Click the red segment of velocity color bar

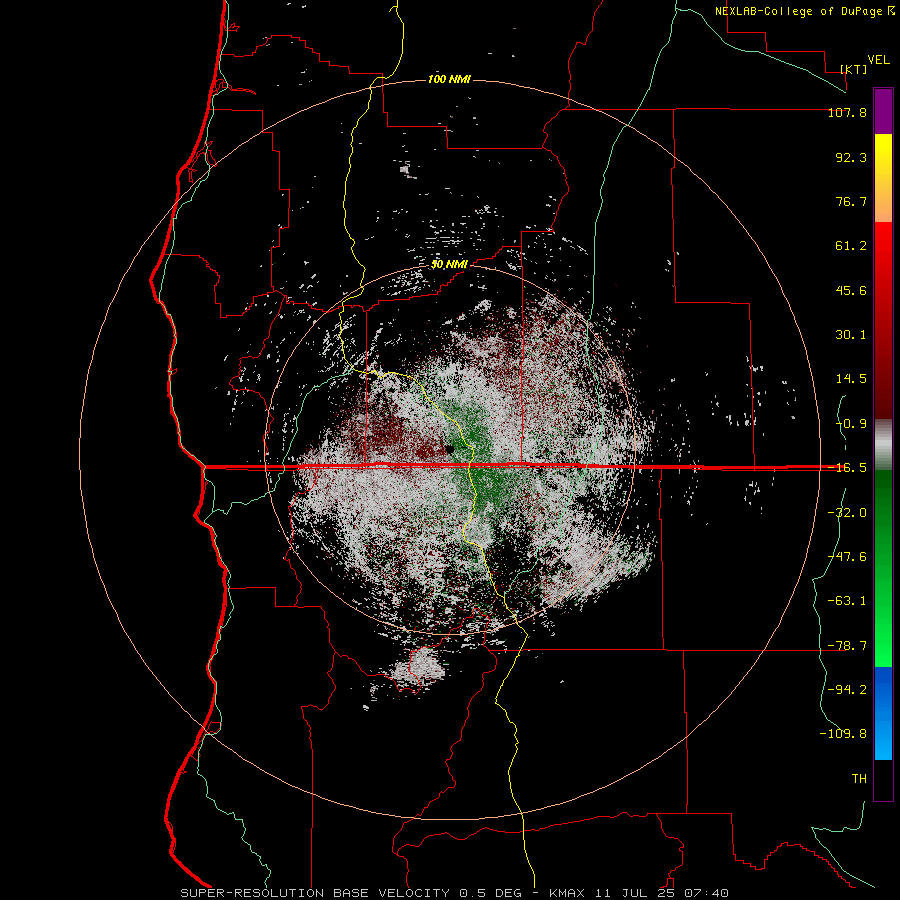coord(883,320)
